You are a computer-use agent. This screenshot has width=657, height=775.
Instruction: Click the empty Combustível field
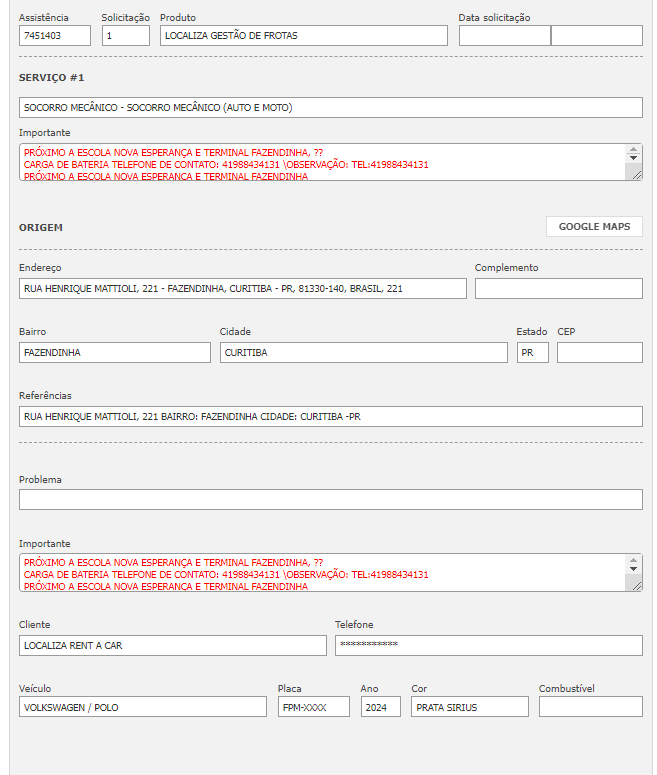click(590, 707)
